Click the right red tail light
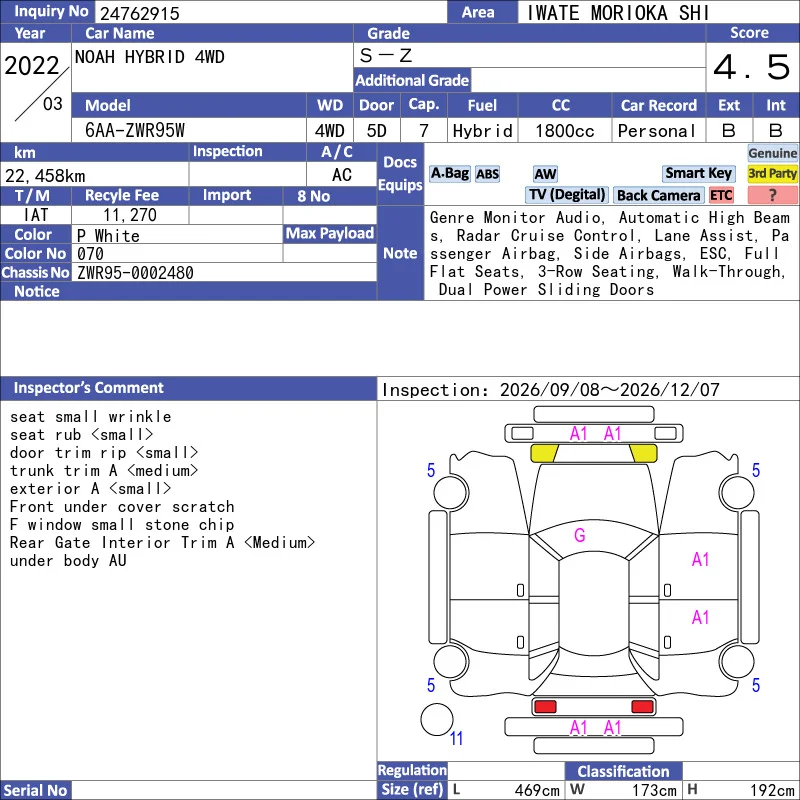The image size is (800, 800). click(642, 707)
